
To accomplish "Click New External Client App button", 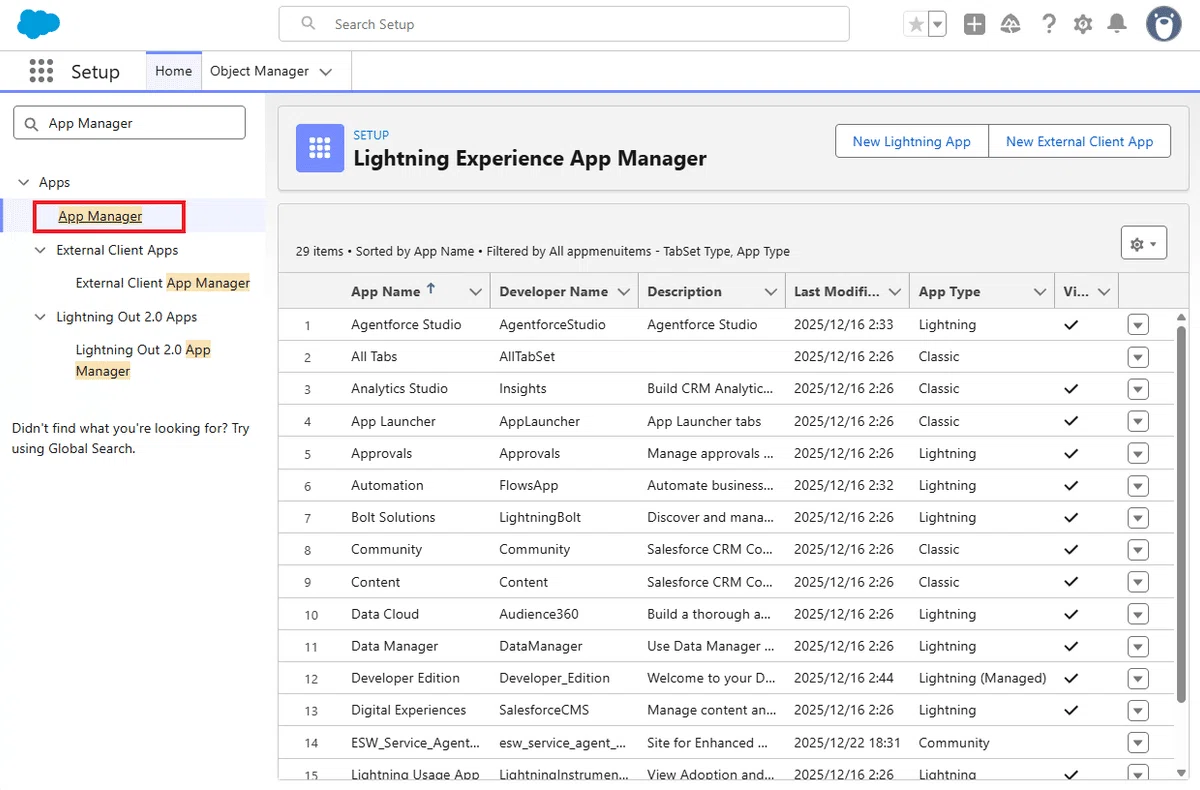I will 1079,141.
